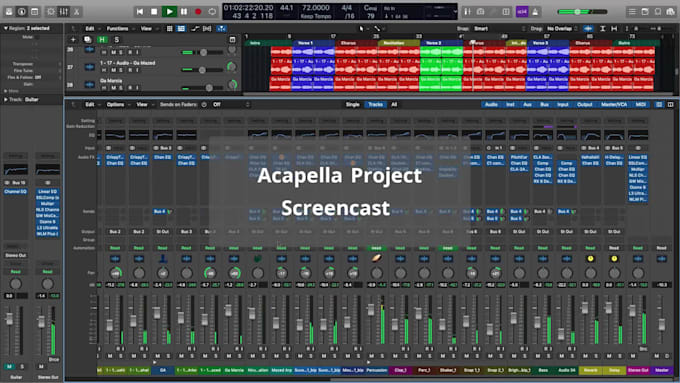Open the LCD display mode dropdown arrow
Image resolution: width=680 pixels, height=383 pixels.
[x=455, y=12]
